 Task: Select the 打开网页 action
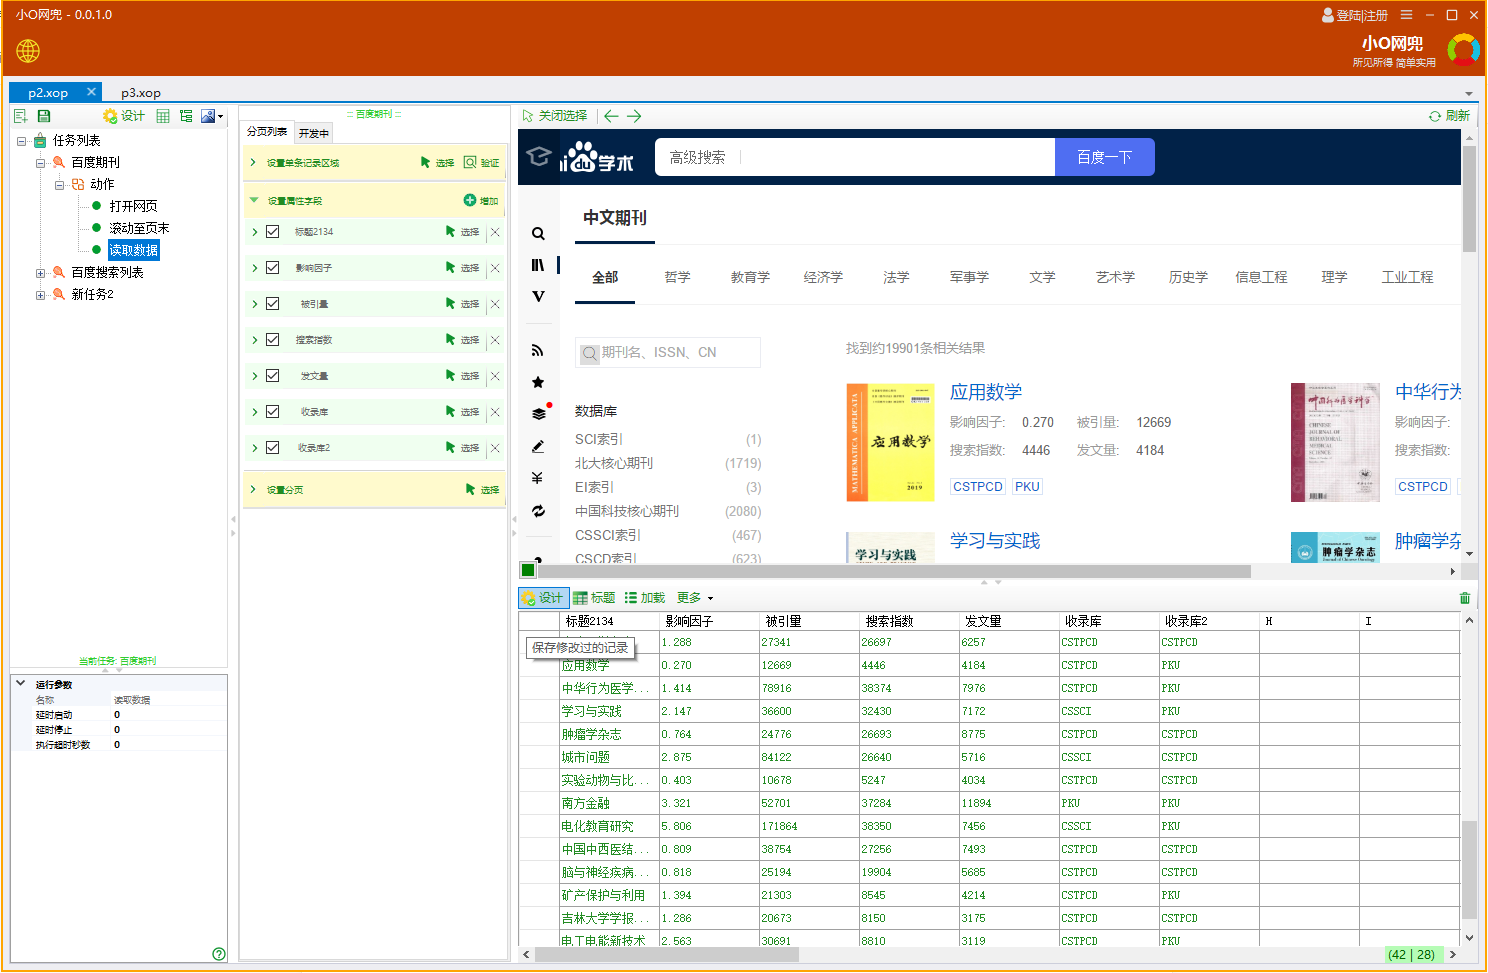pos(133,206)
